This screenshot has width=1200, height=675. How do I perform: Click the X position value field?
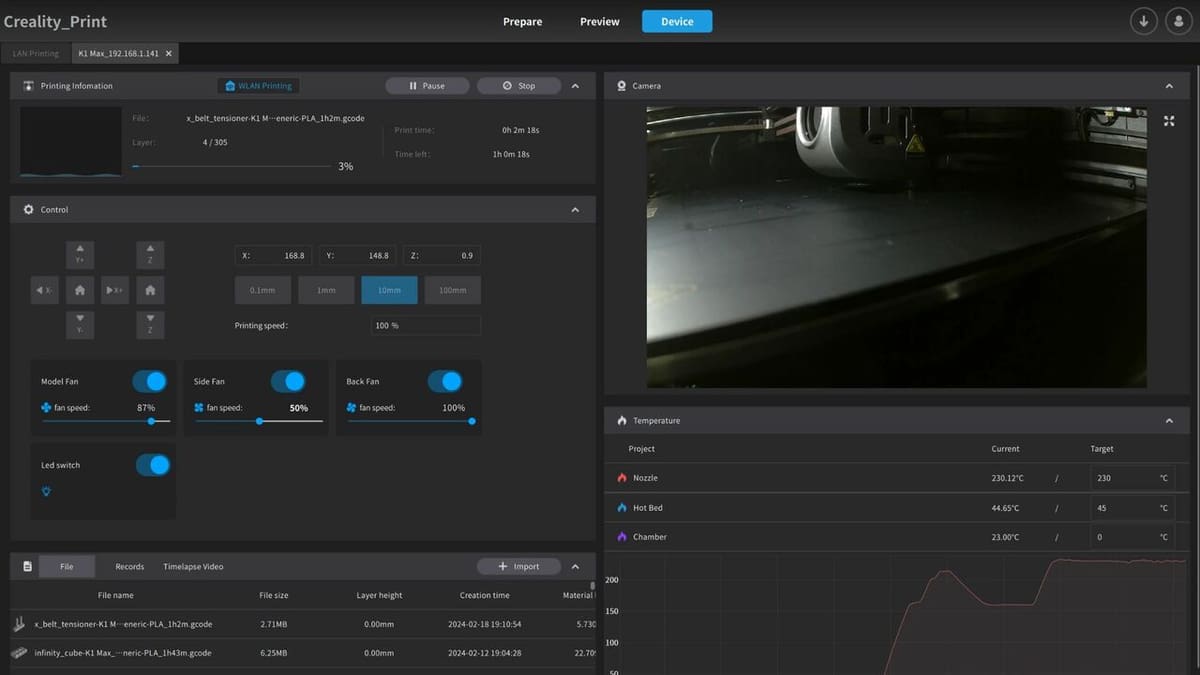point(273,256)
